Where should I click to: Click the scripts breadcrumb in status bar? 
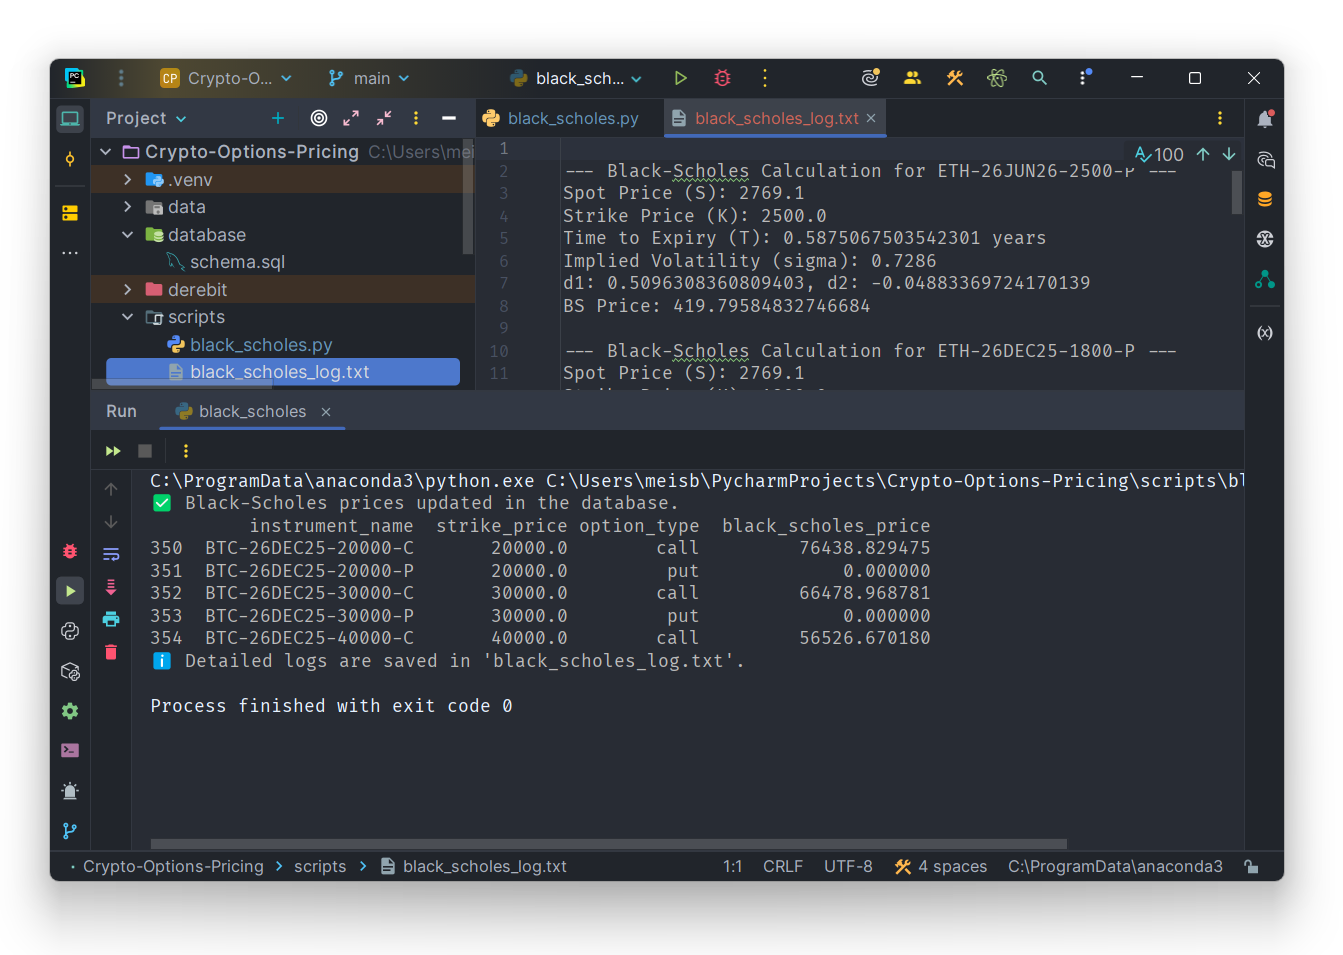pyautogui.click(x=320, y=867)
